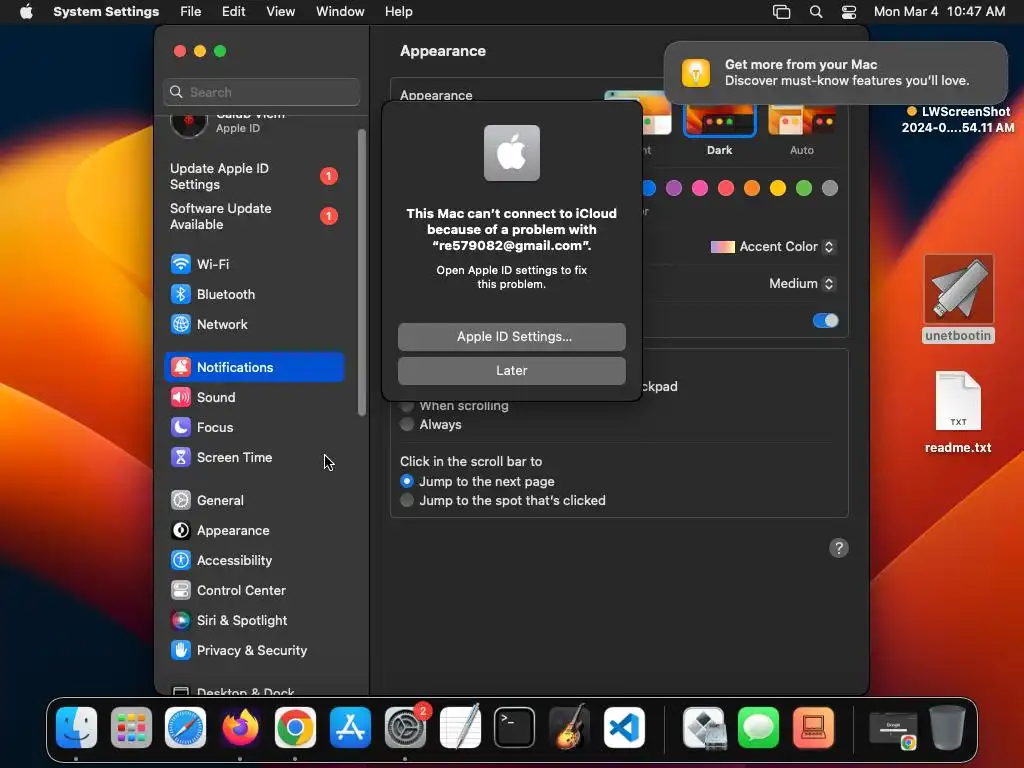Open Appearance in sidebar
Image resolution: width=1024 pixels, height=768 pixels.
pyautogui.click(x=254, y=530)
